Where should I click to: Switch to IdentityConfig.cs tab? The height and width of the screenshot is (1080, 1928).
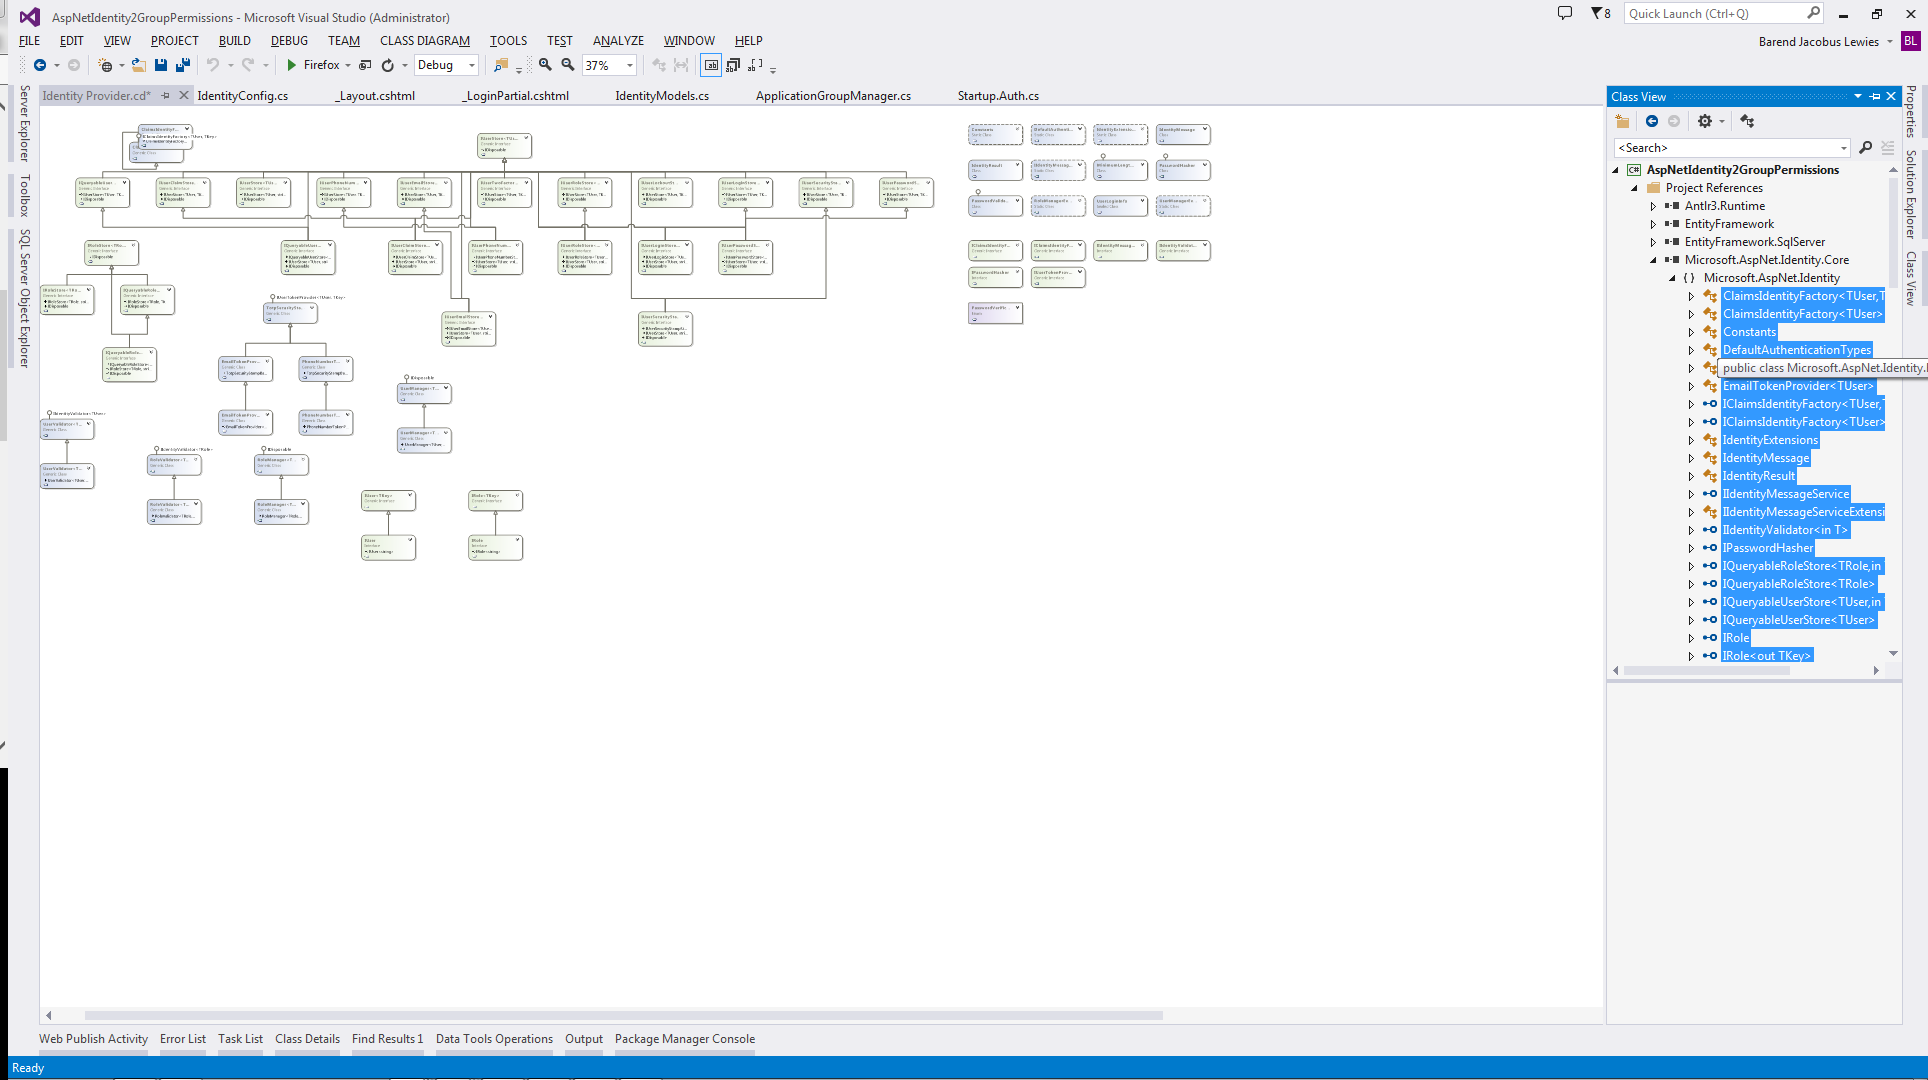click(x=243, y=96)
